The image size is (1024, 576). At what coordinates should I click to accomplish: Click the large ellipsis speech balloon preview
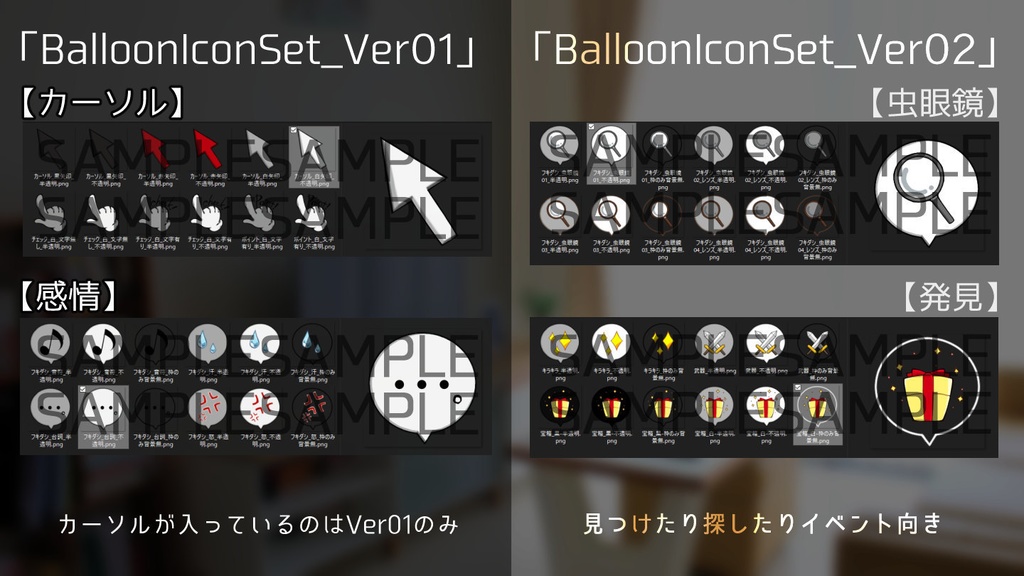tap(422, 387)
